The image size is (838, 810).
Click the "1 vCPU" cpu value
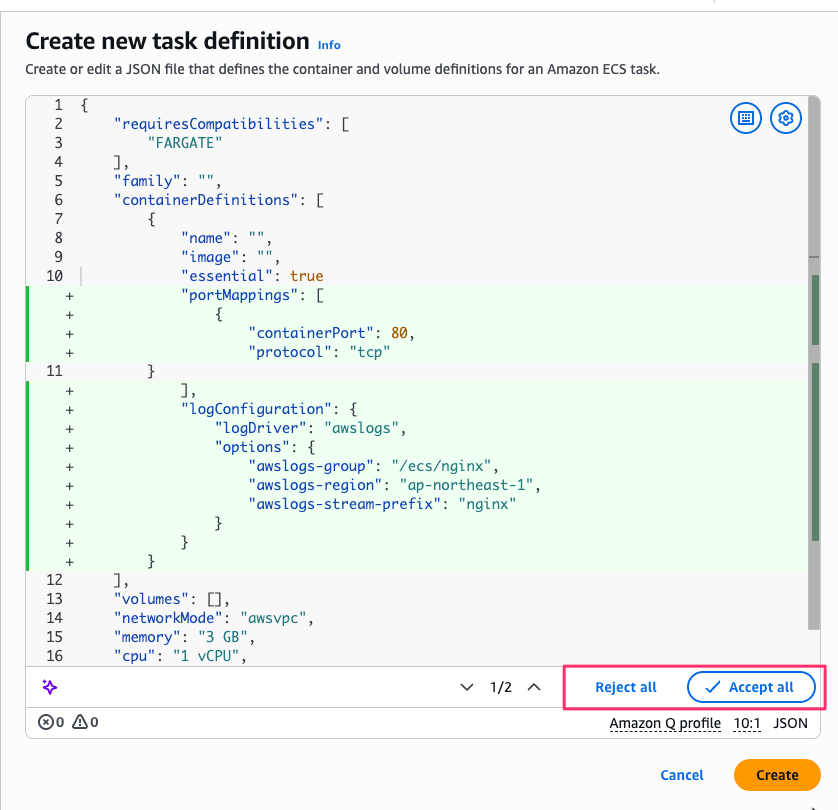tap(206, 656)
